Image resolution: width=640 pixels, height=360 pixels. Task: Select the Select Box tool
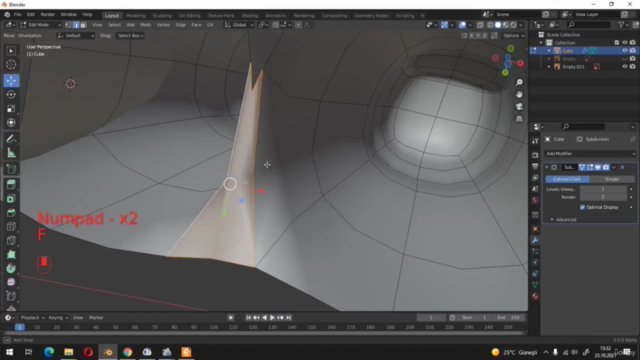coord(11,51)
